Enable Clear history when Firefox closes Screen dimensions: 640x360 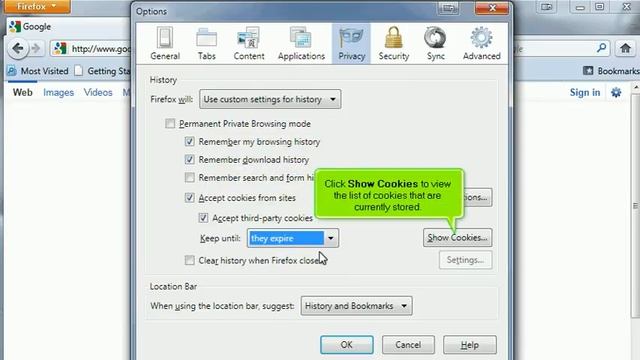point(189,260)
